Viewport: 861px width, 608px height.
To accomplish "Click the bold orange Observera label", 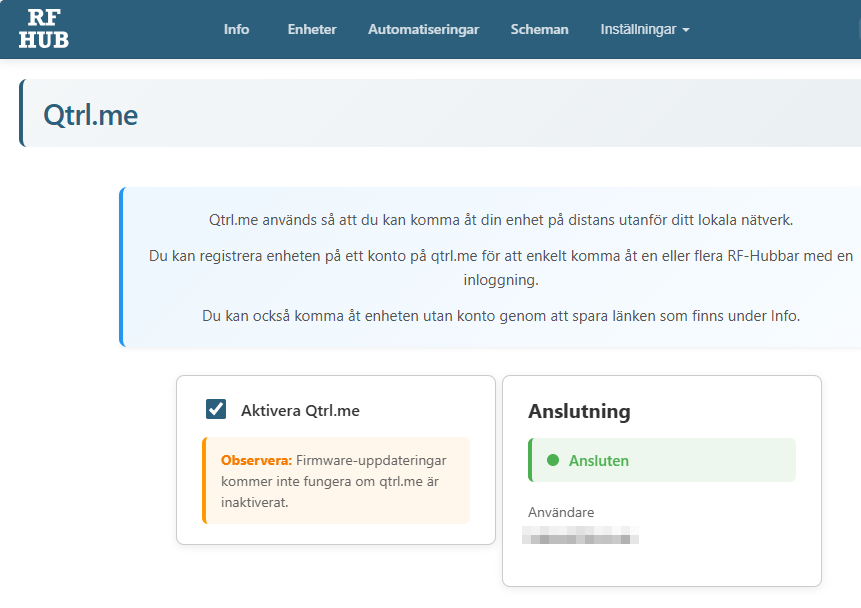I will [x=256, y=461].
